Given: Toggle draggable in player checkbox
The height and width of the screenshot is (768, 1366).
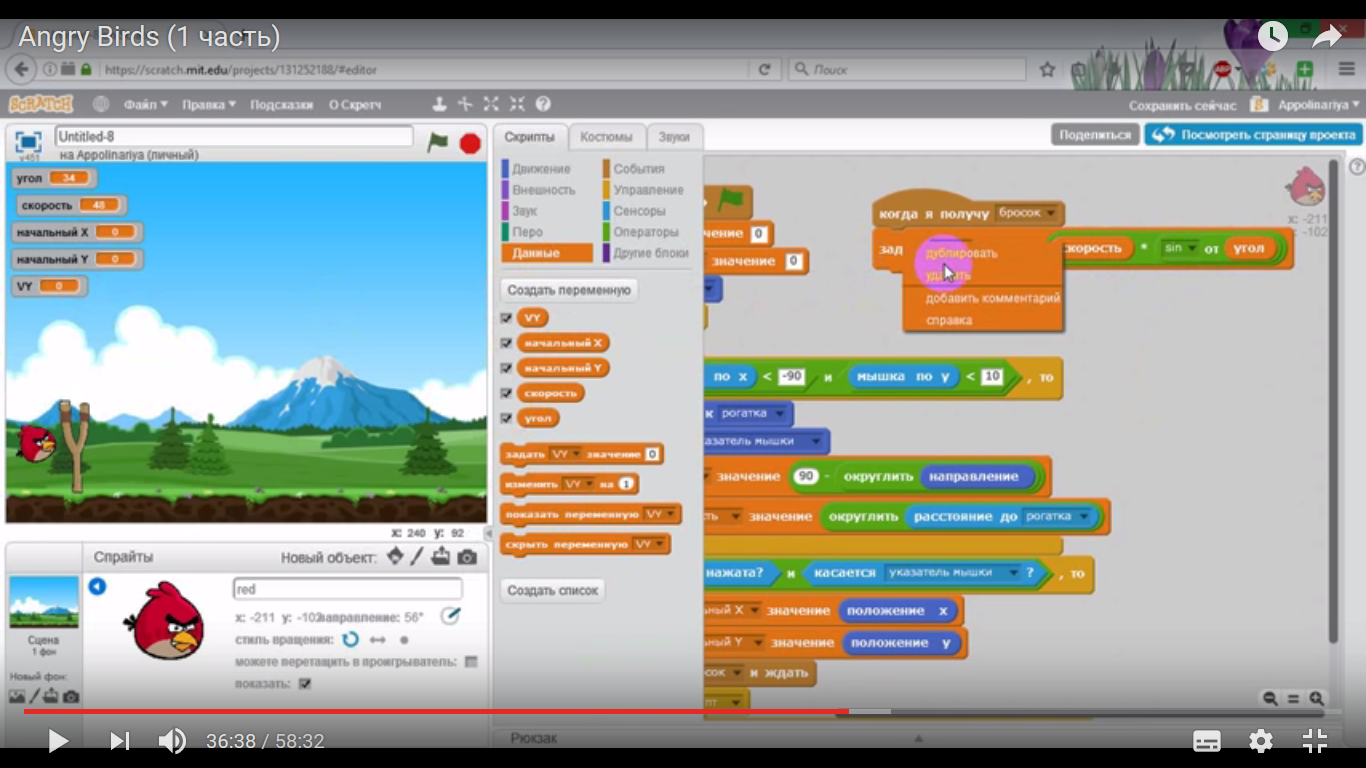Looking at the screenshot, I should (471, 662).
